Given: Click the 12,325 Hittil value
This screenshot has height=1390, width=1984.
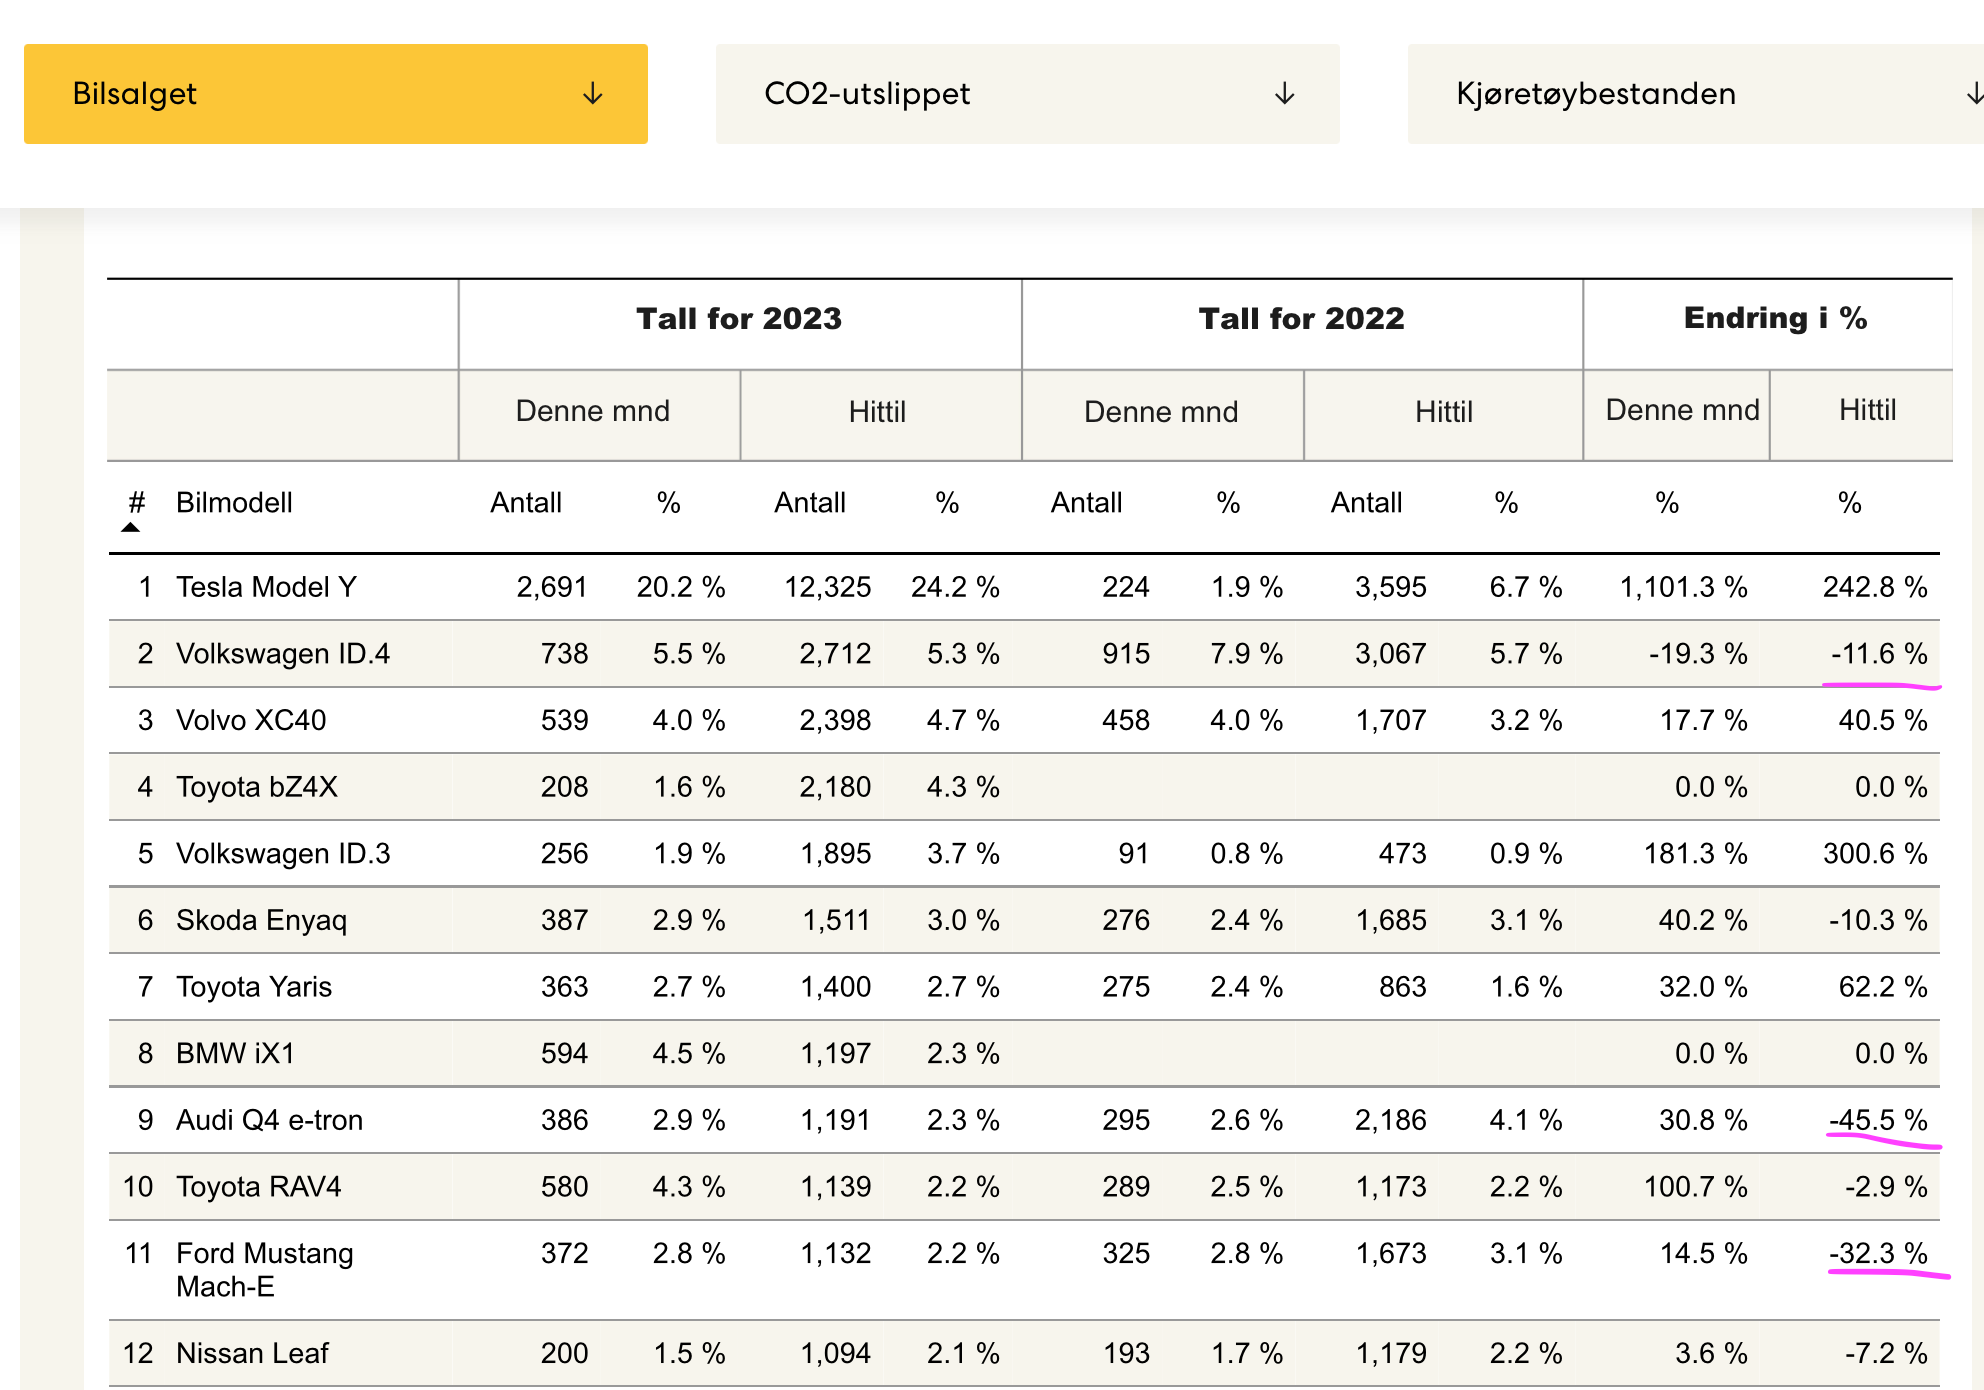Looking at the screenshot, I should click(x=827, y=587).
